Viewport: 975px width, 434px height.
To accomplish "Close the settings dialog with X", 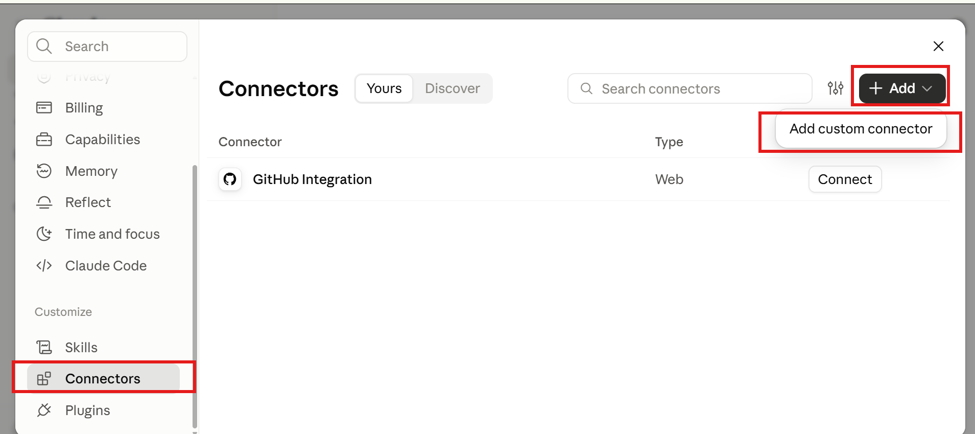I will click(938, 46).
